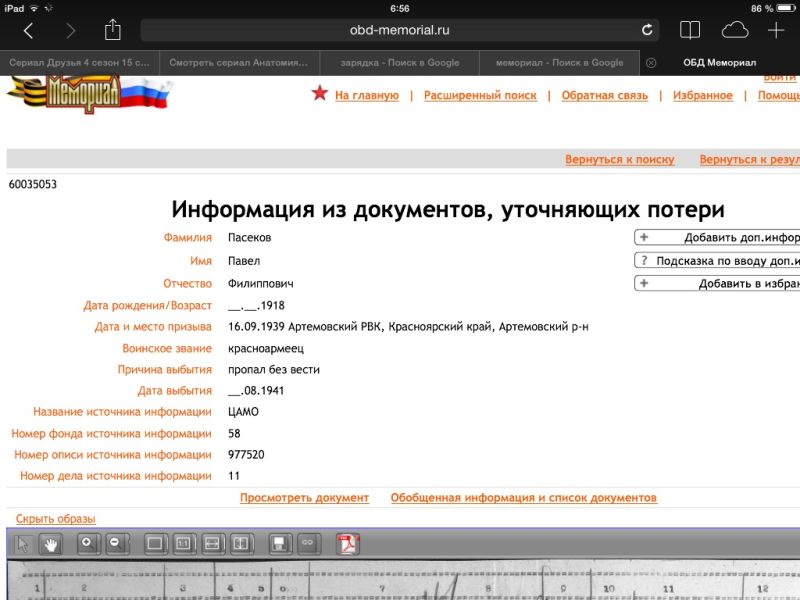Go forward in Safari

(70, 31)
